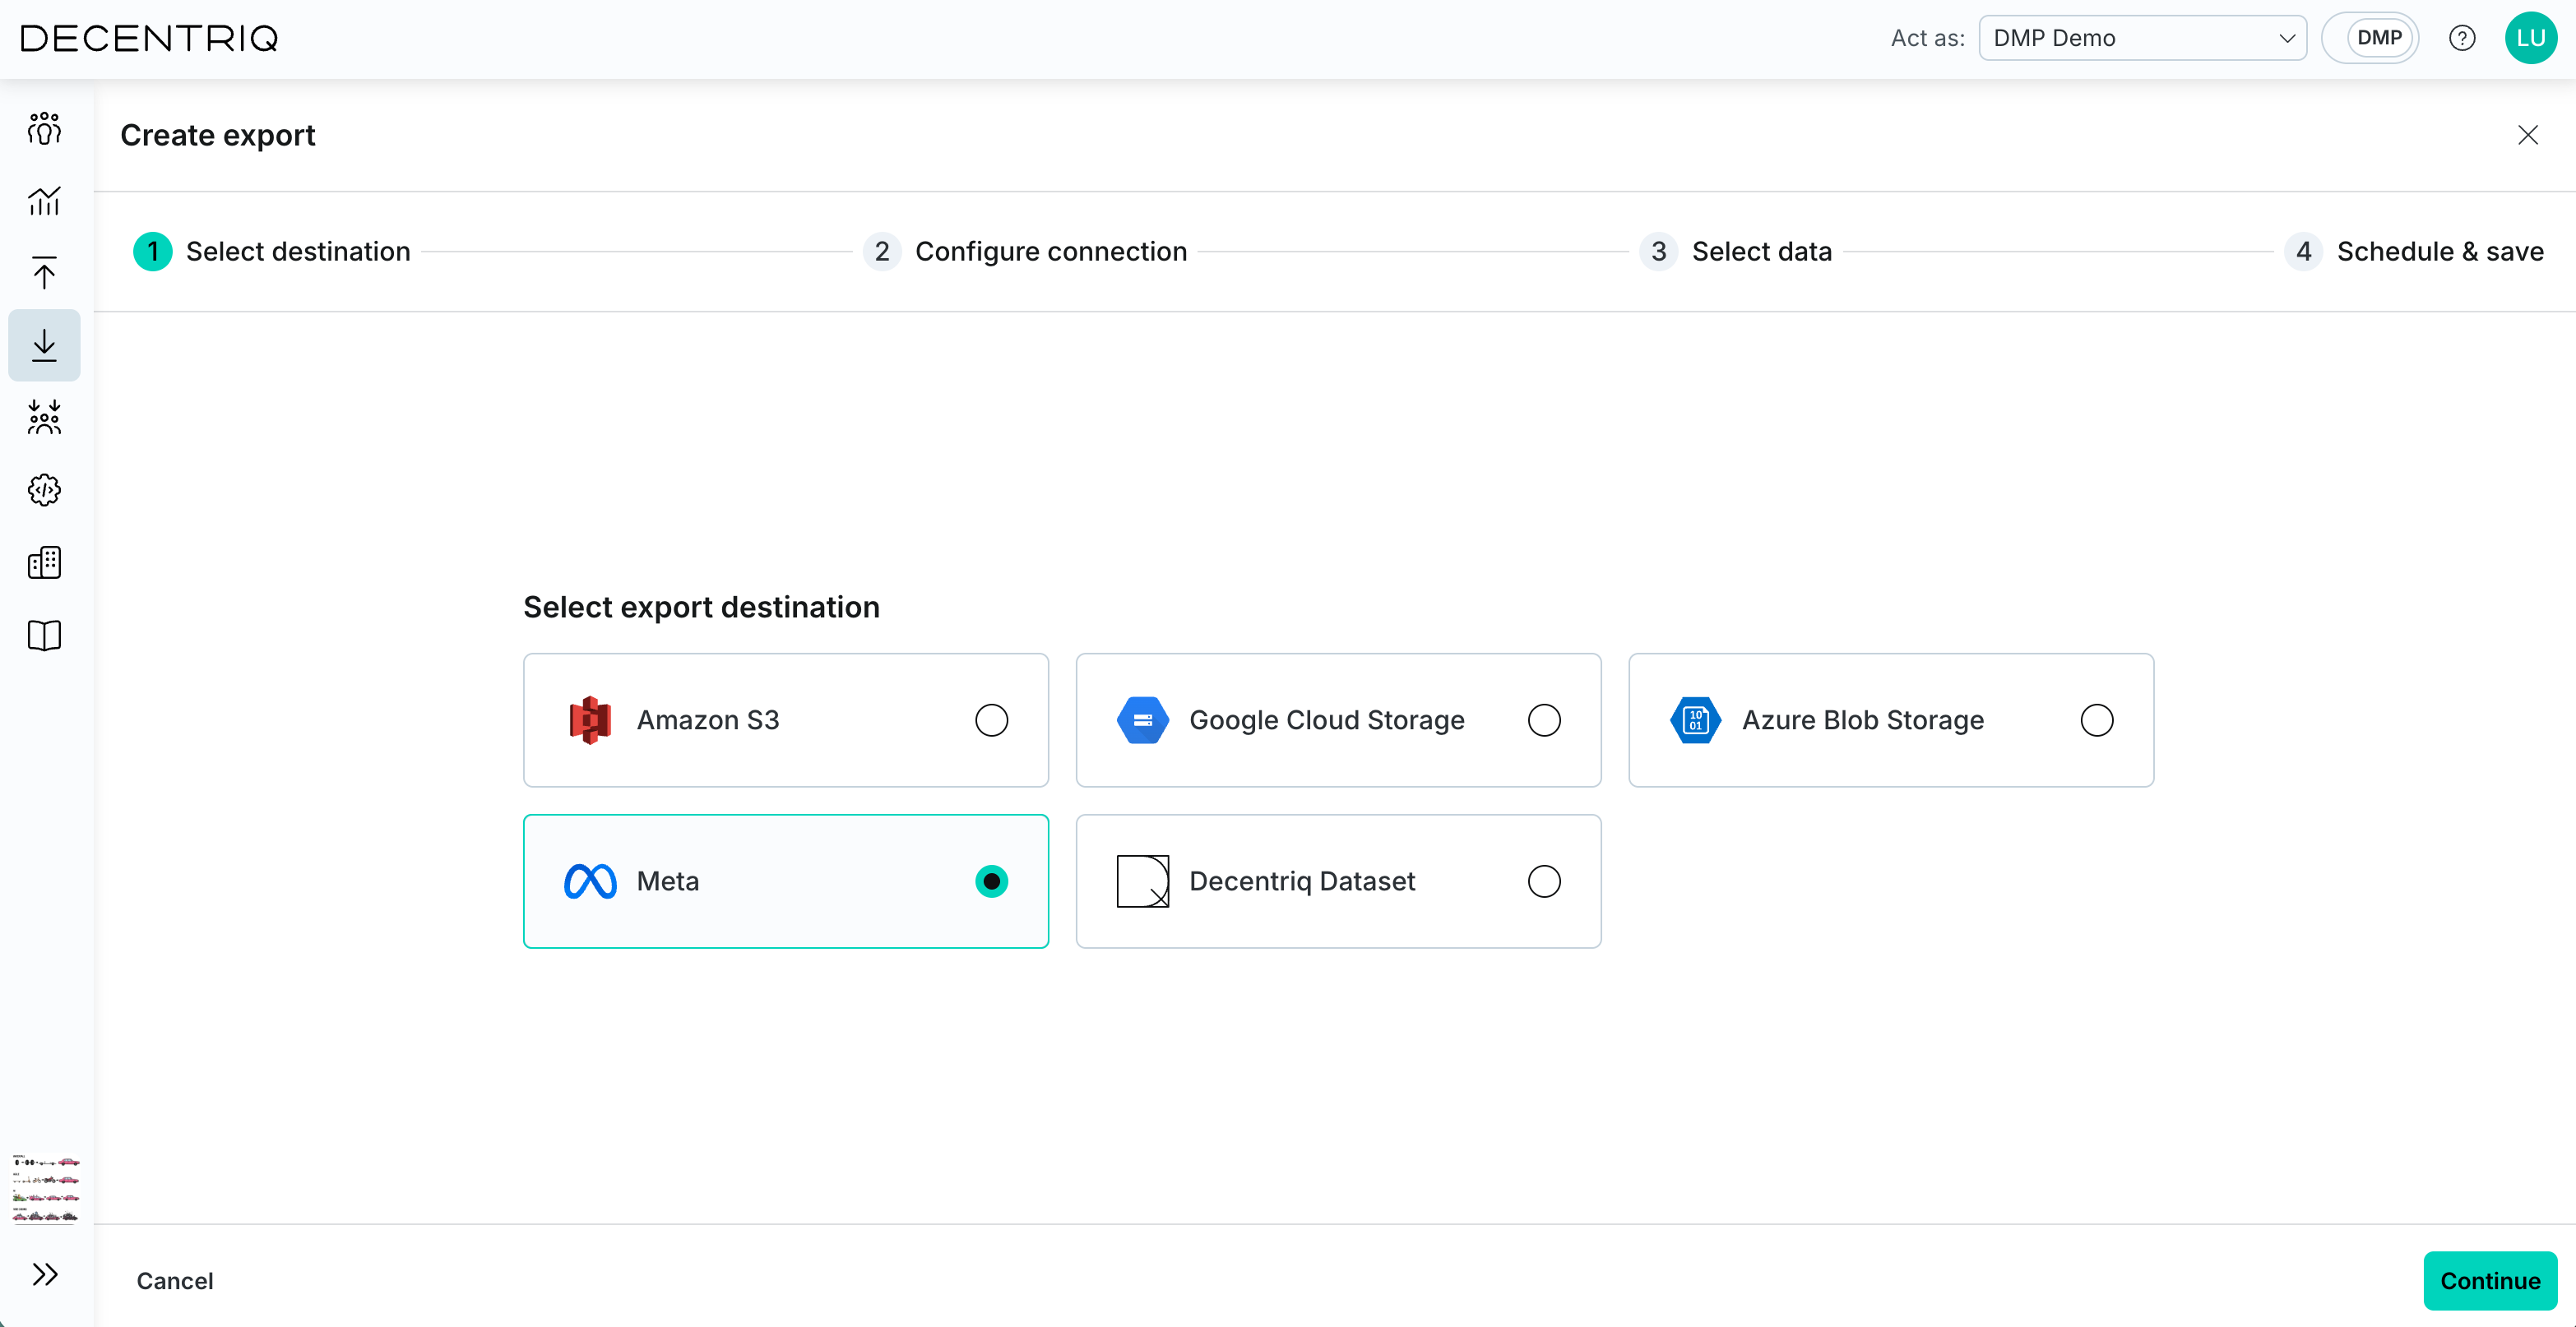Expand the sidebar with double chevron
Viewport: 2576px width, 1327px height.
44,1274
